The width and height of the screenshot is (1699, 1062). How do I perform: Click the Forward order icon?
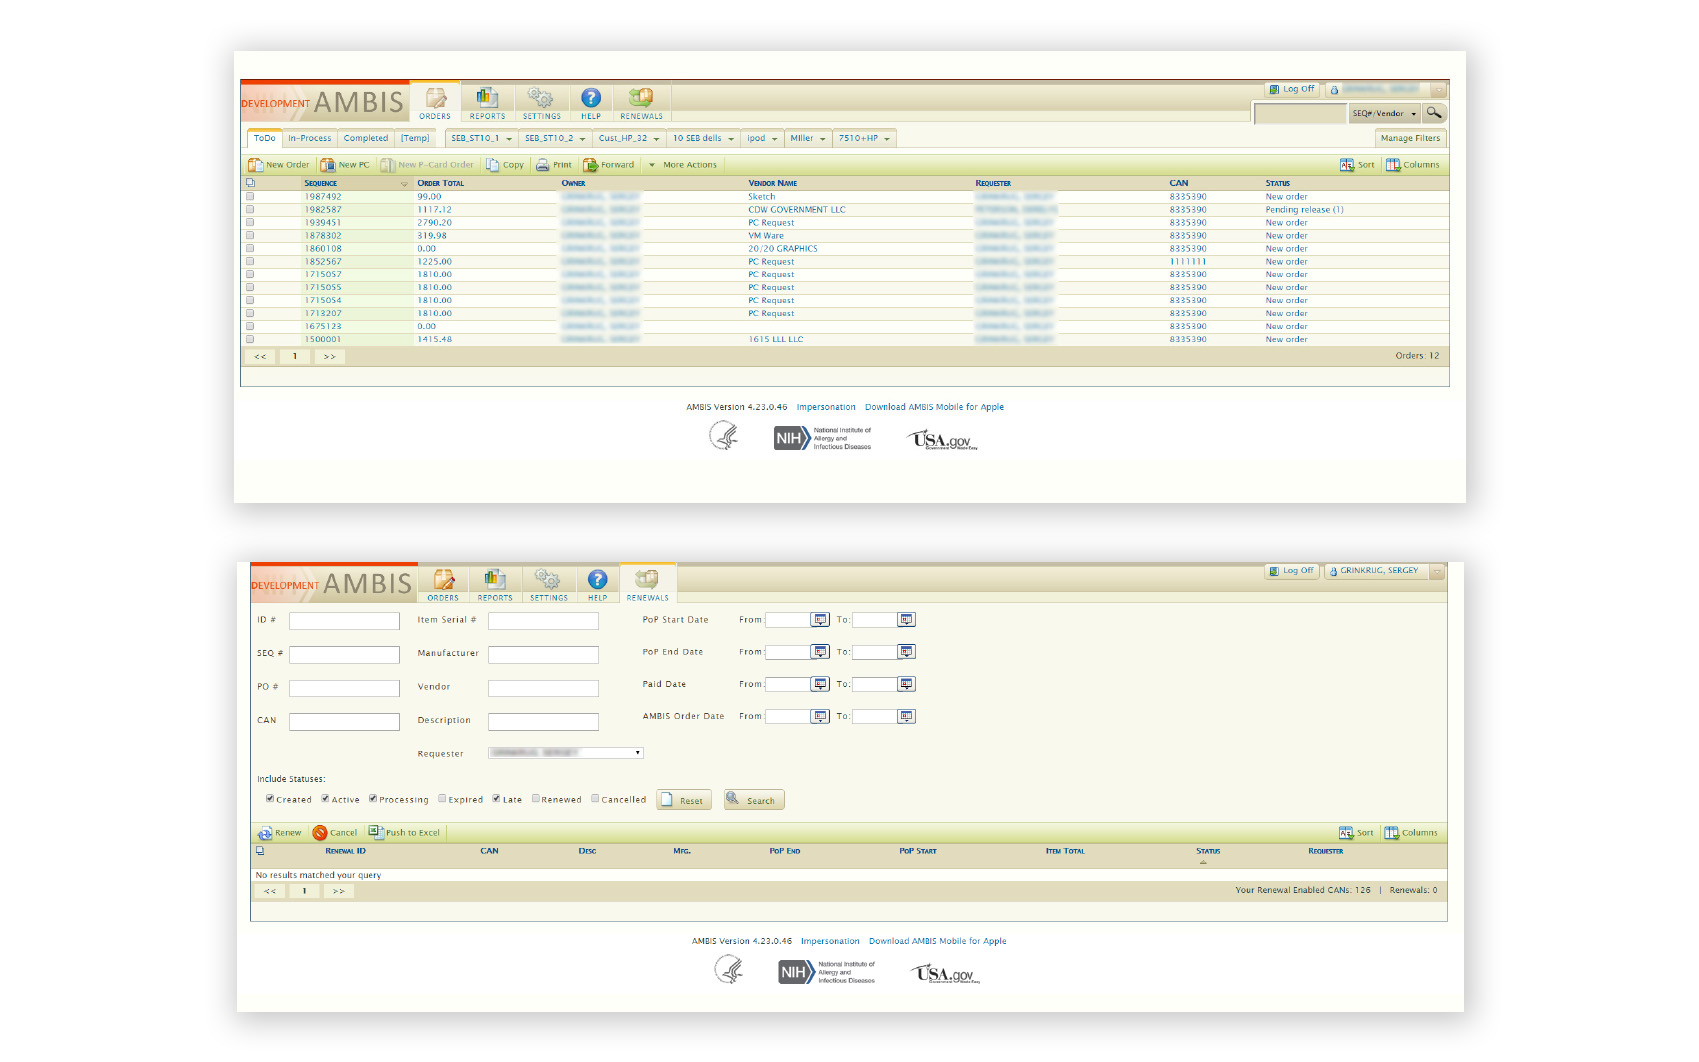[591, 165]
